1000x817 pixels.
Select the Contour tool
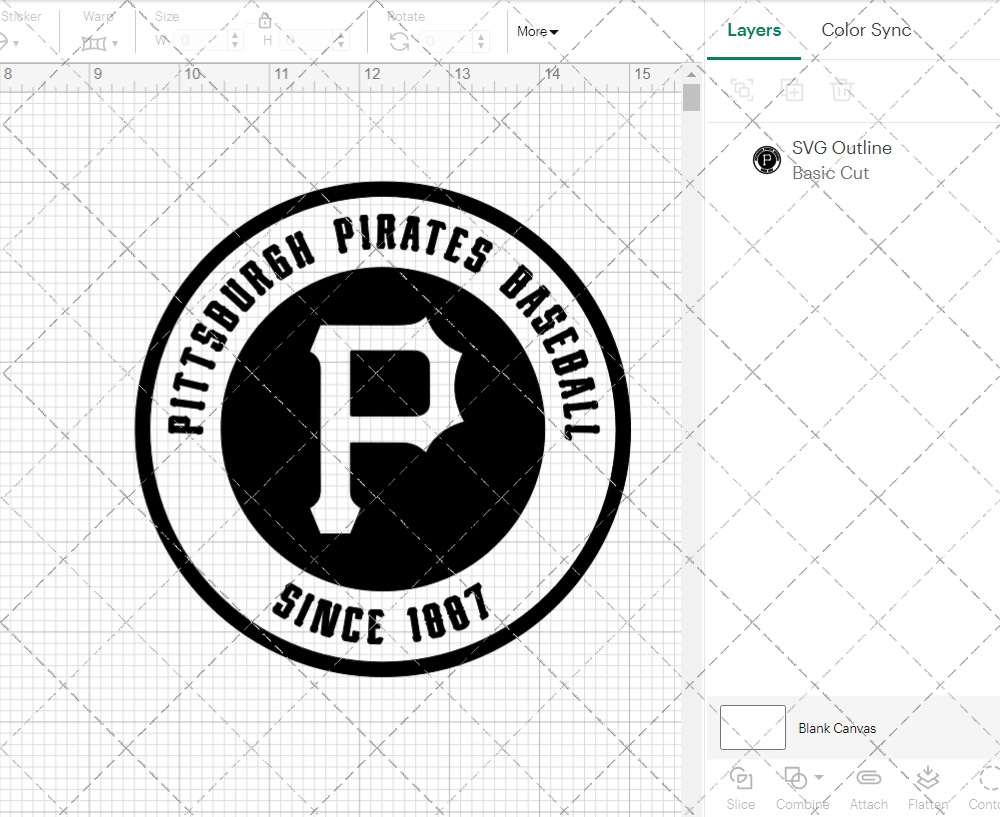pyautogui.click(x=984, y=789)
